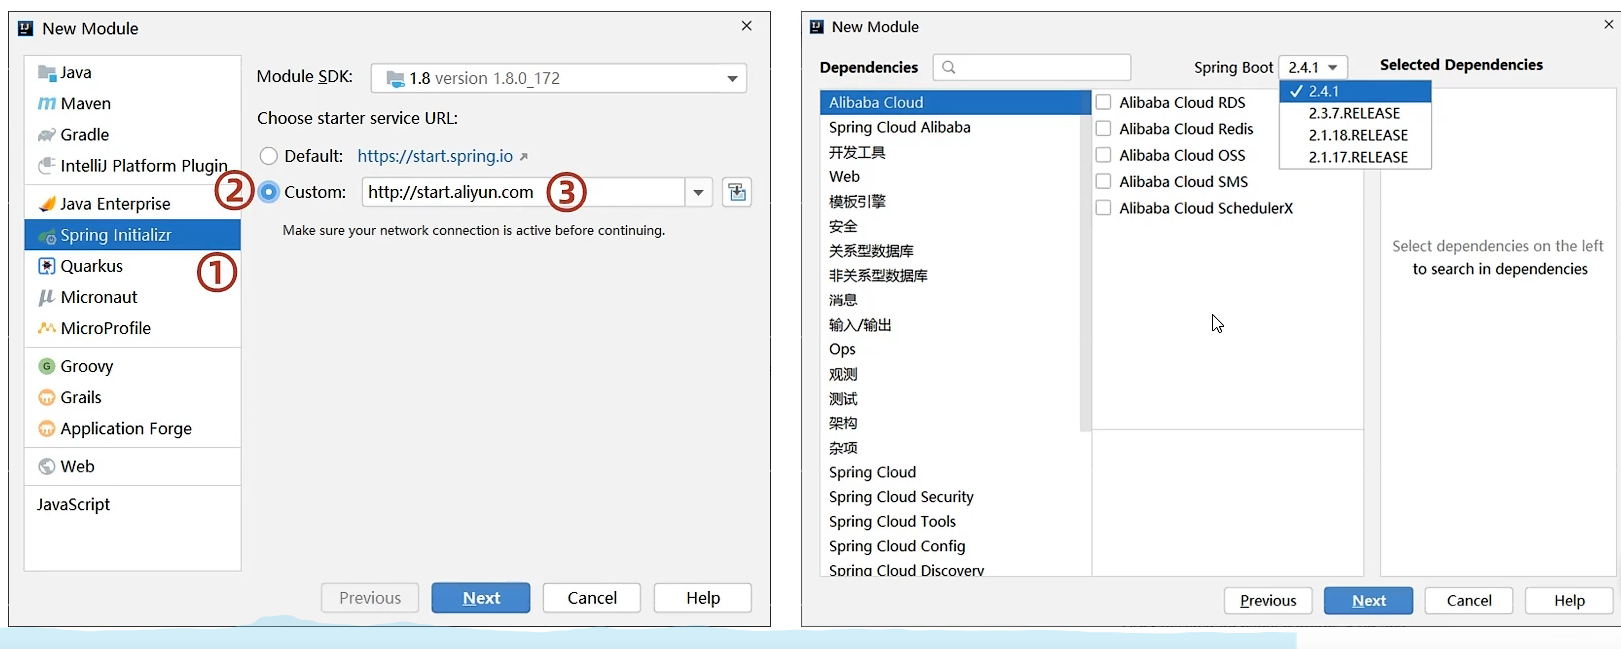Open the Spring Boot version dropdown

point(1313,67)
